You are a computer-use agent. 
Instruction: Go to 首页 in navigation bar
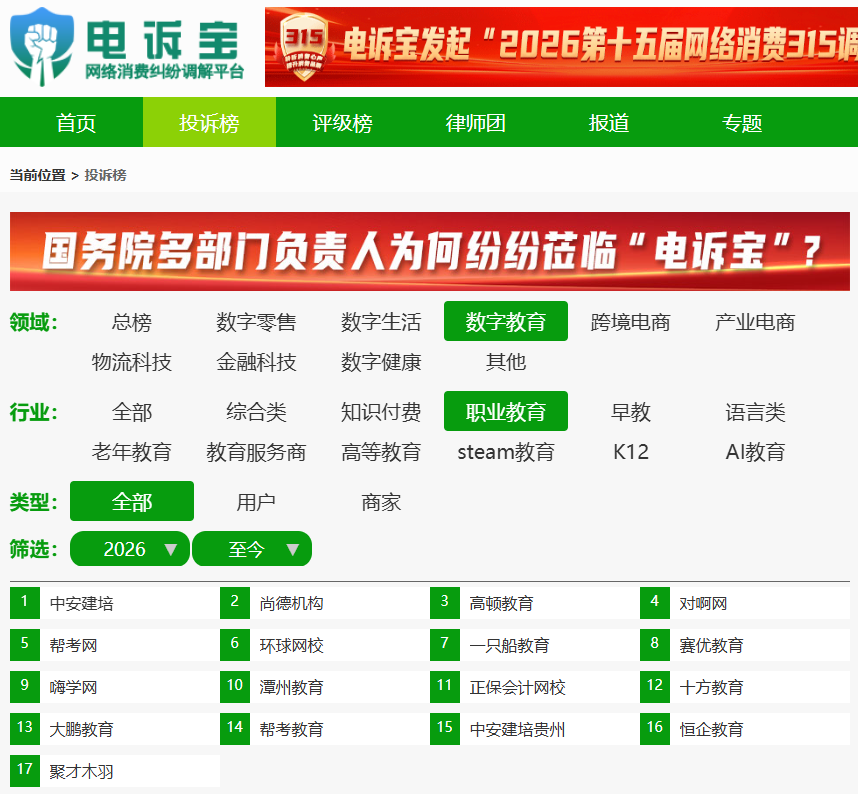76,123
